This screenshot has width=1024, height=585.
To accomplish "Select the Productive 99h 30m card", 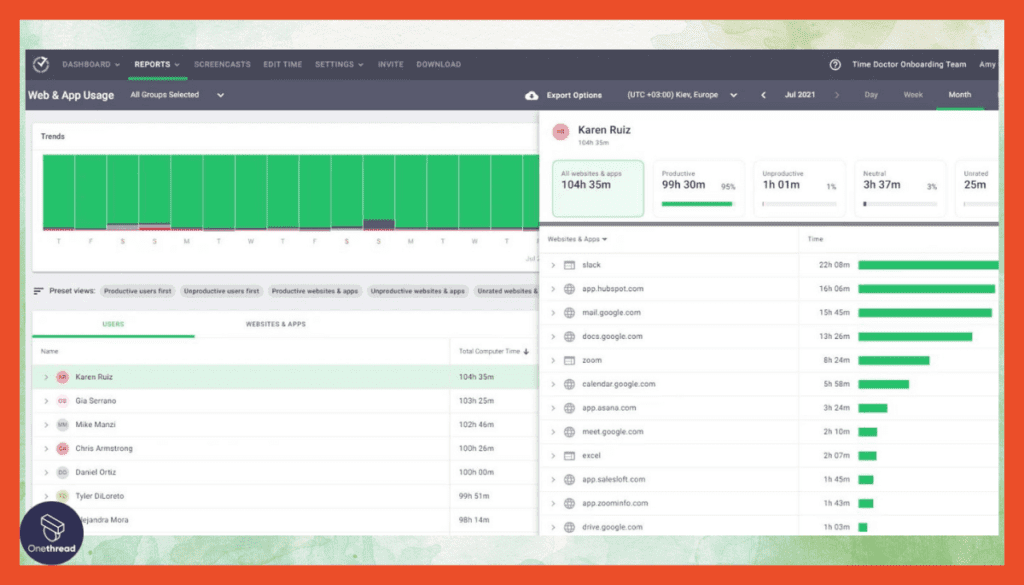I will pyautogui.click(x=698, y=189).
